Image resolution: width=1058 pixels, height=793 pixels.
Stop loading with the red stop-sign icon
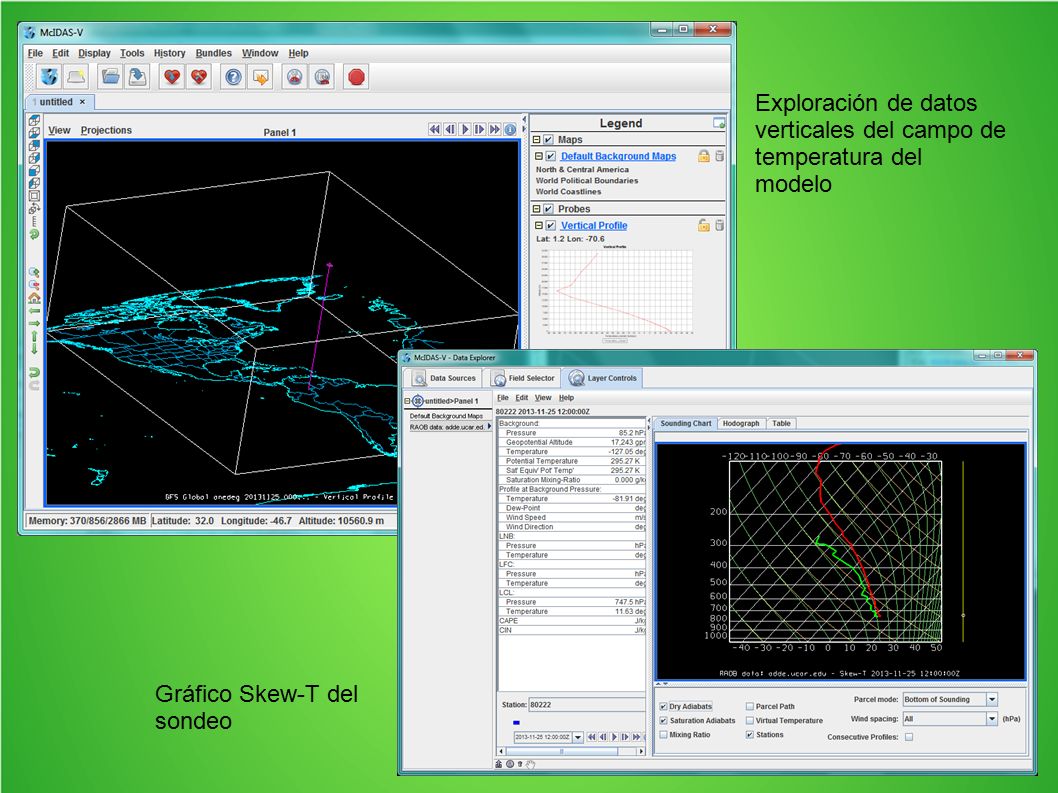click(357, 77)
